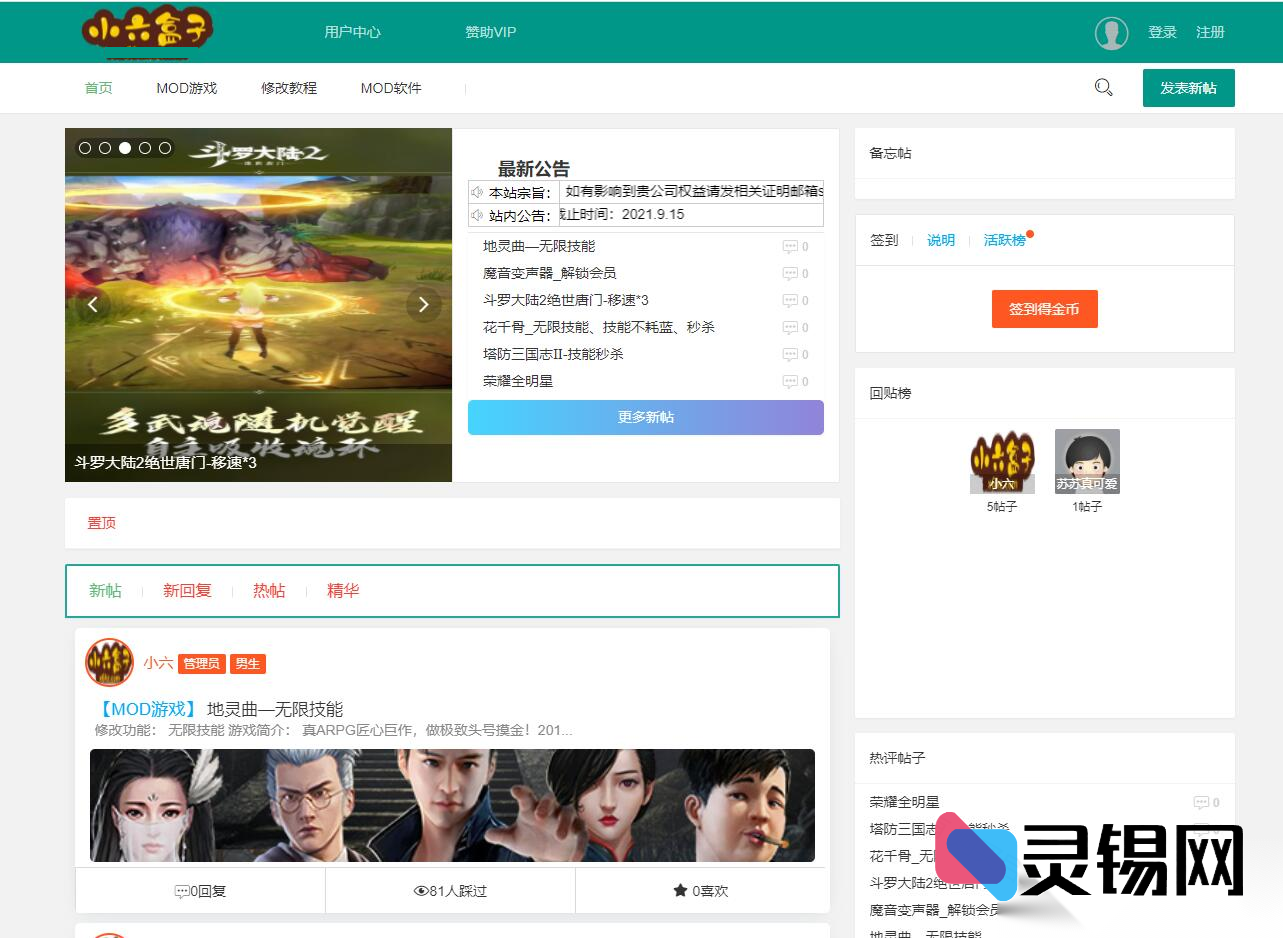The width and height of the screenshot is (1283, 938).
Task: Click the 小六盒子 site logo
Action: tap(146, 31)
